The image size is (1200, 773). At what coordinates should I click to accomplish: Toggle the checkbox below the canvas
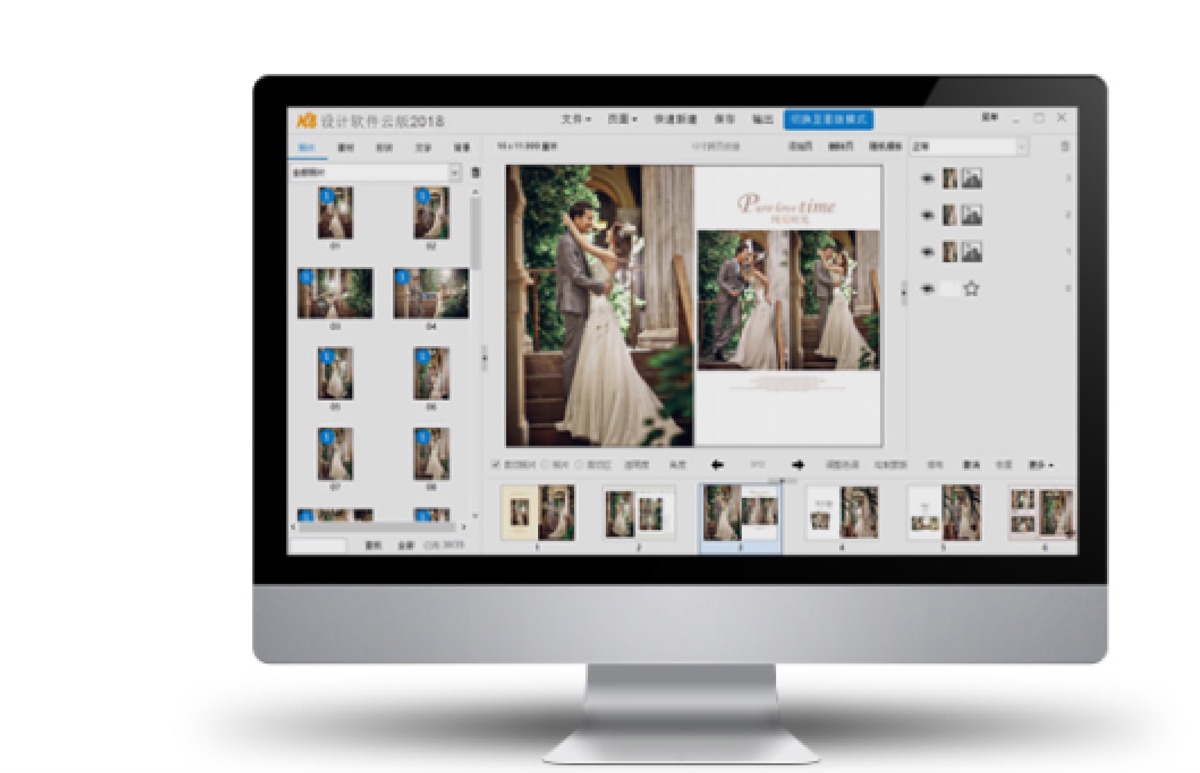[496, 465]
